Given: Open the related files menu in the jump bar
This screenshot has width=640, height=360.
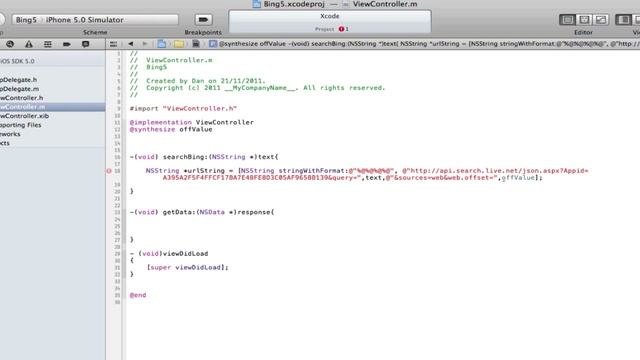Looking at the screenshot, I should [x=113, y=44].
